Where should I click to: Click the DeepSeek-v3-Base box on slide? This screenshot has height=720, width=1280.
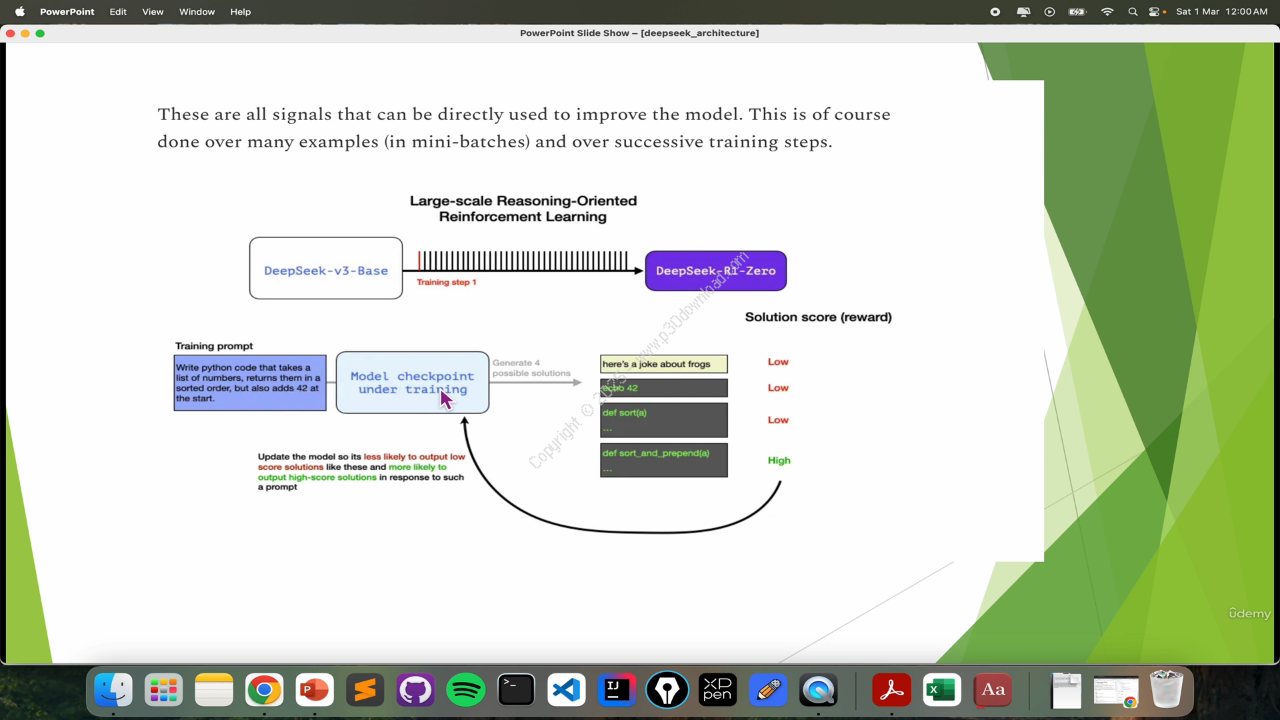326,268
